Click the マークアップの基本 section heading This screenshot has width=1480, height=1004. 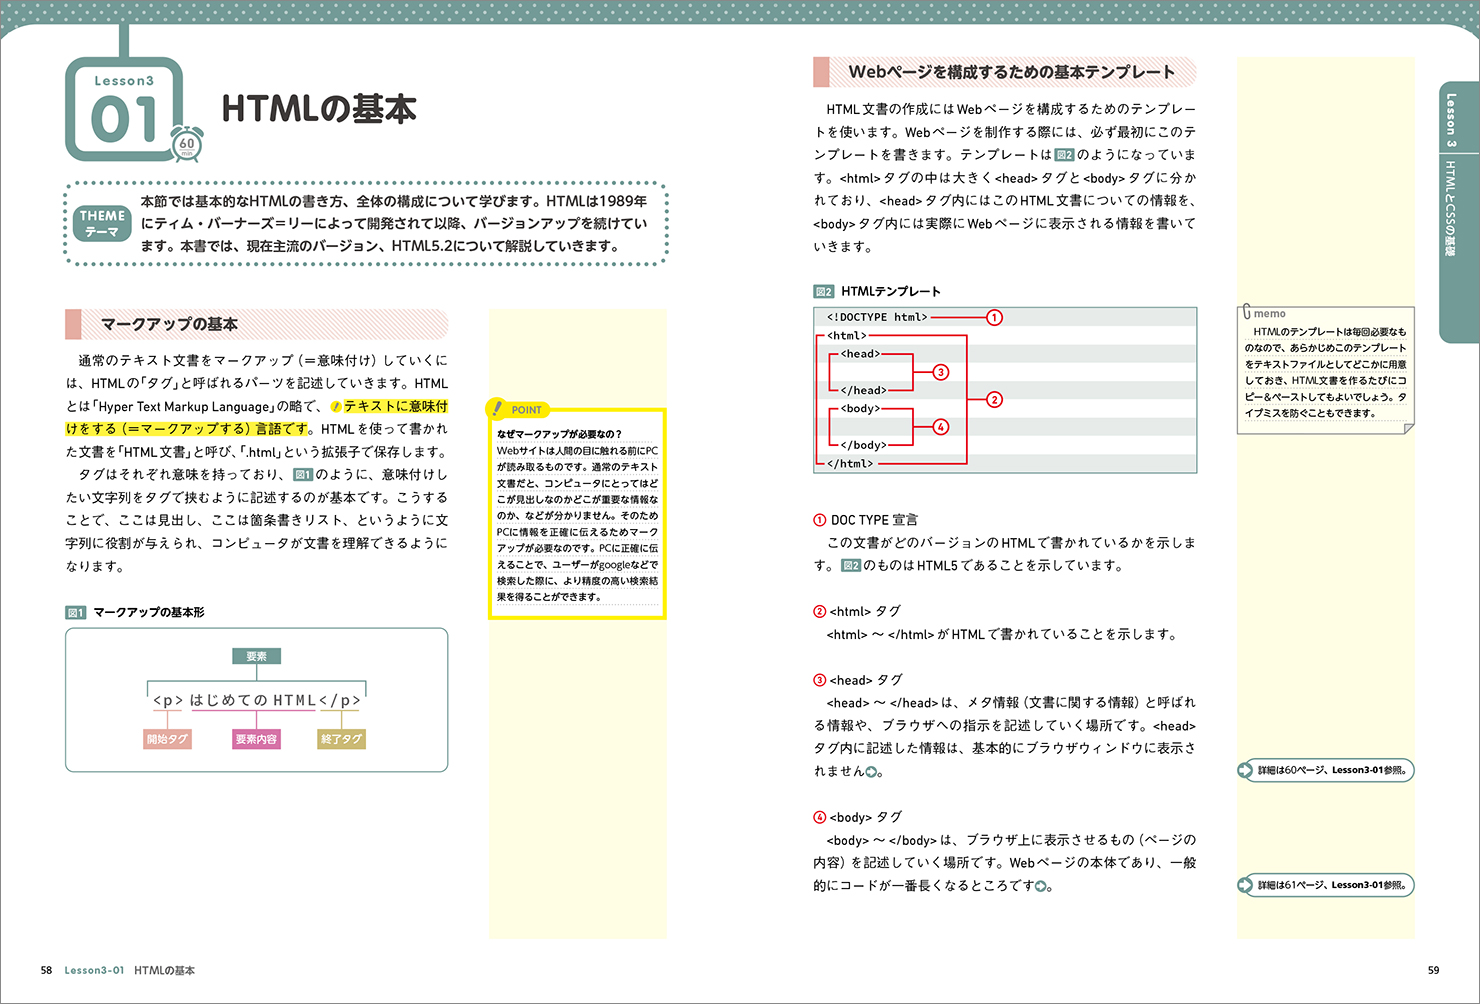[x=169, y=324]
